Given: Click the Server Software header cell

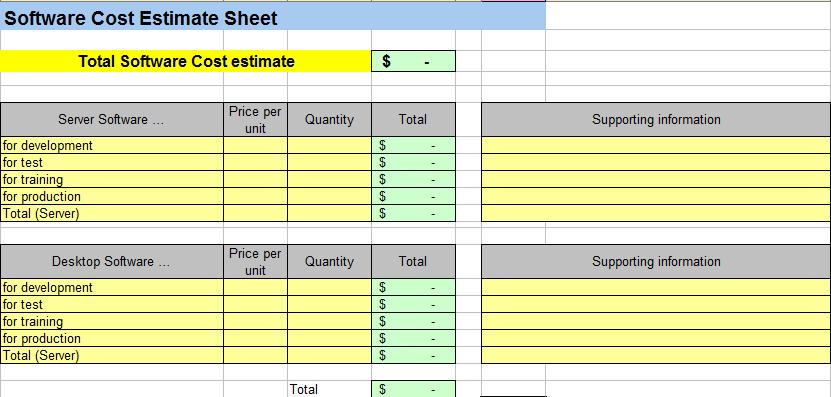Looking at the screenshot, I should coord(112,119).
